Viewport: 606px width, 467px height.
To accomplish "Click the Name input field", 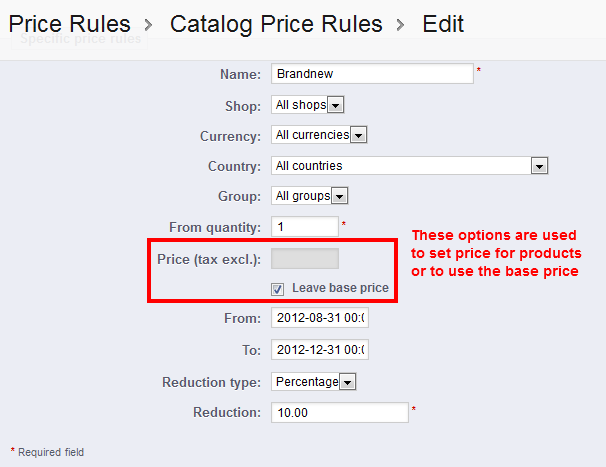I will 371,74.
